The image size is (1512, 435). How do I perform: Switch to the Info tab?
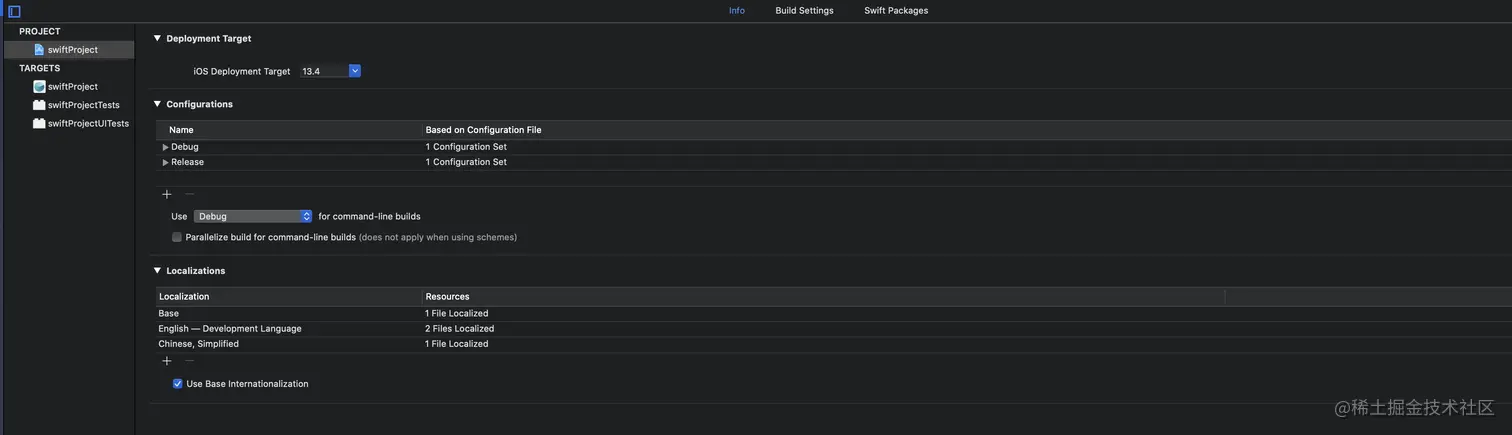pyautogui.click(x=737, y=11)
